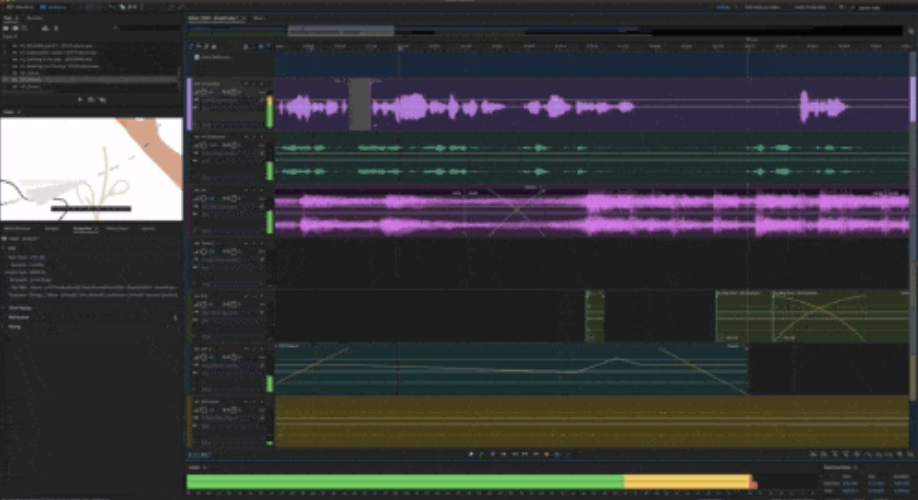The width and height of the screenshot is (918, 500).
Task: Click loop playback icon in Files panel
Action: point(90,99)
